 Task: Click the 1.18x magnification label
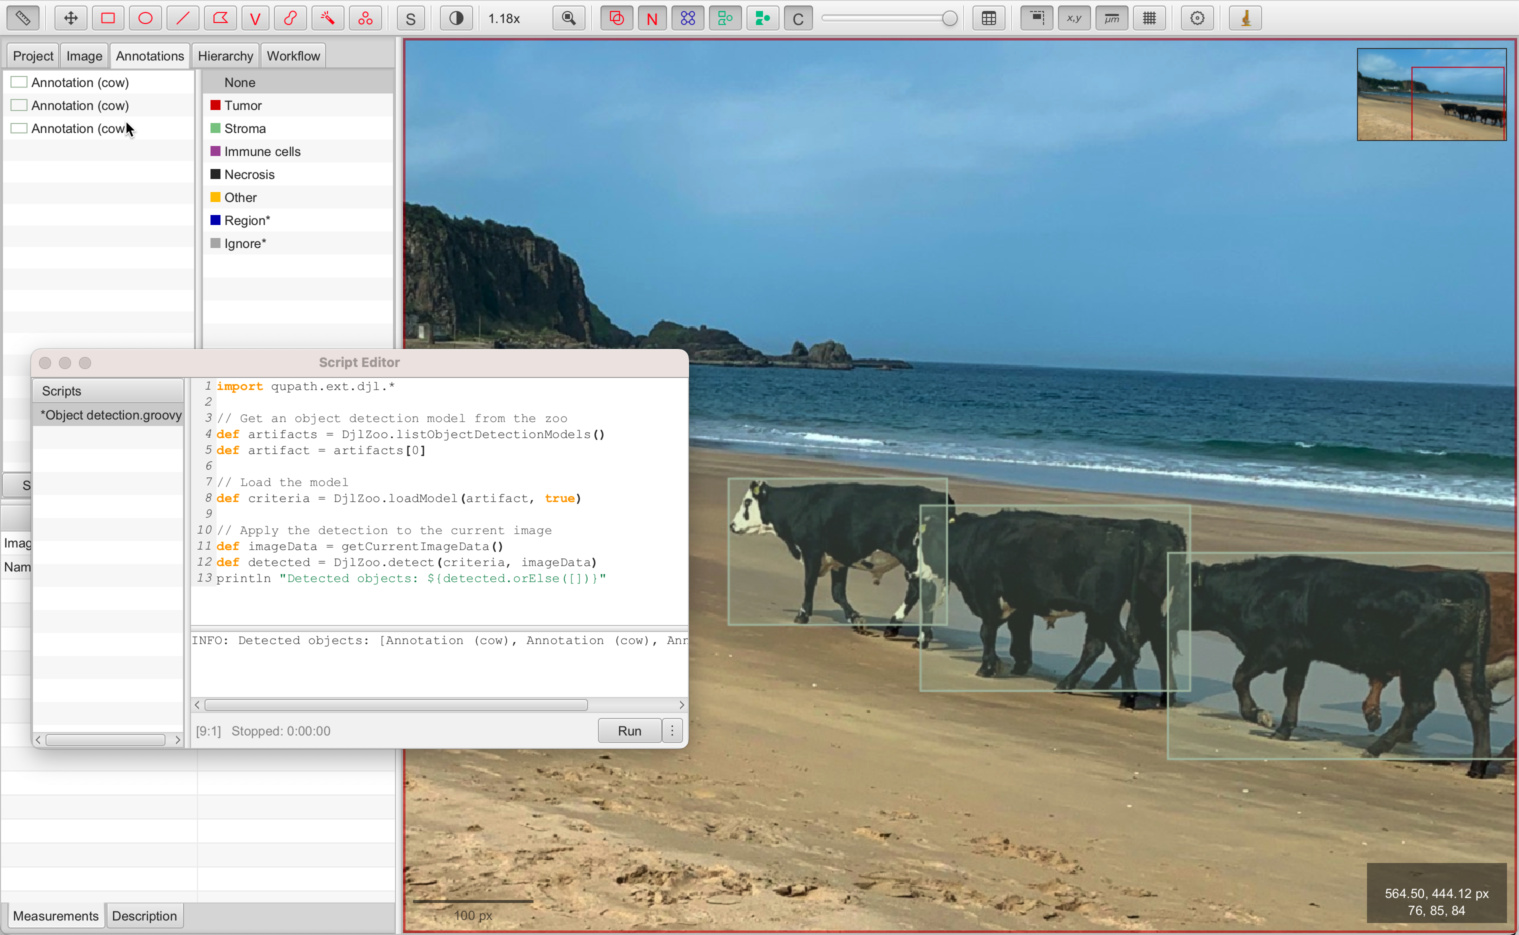504,18
